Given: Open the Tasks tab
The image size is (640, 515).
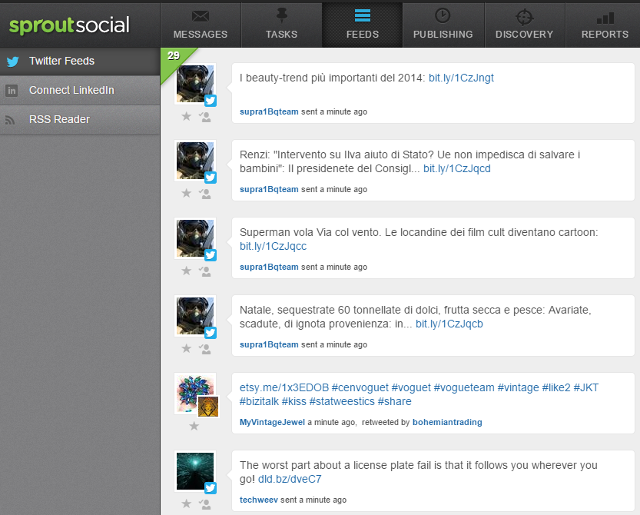Looking at the screenshot, I should 282,25.
